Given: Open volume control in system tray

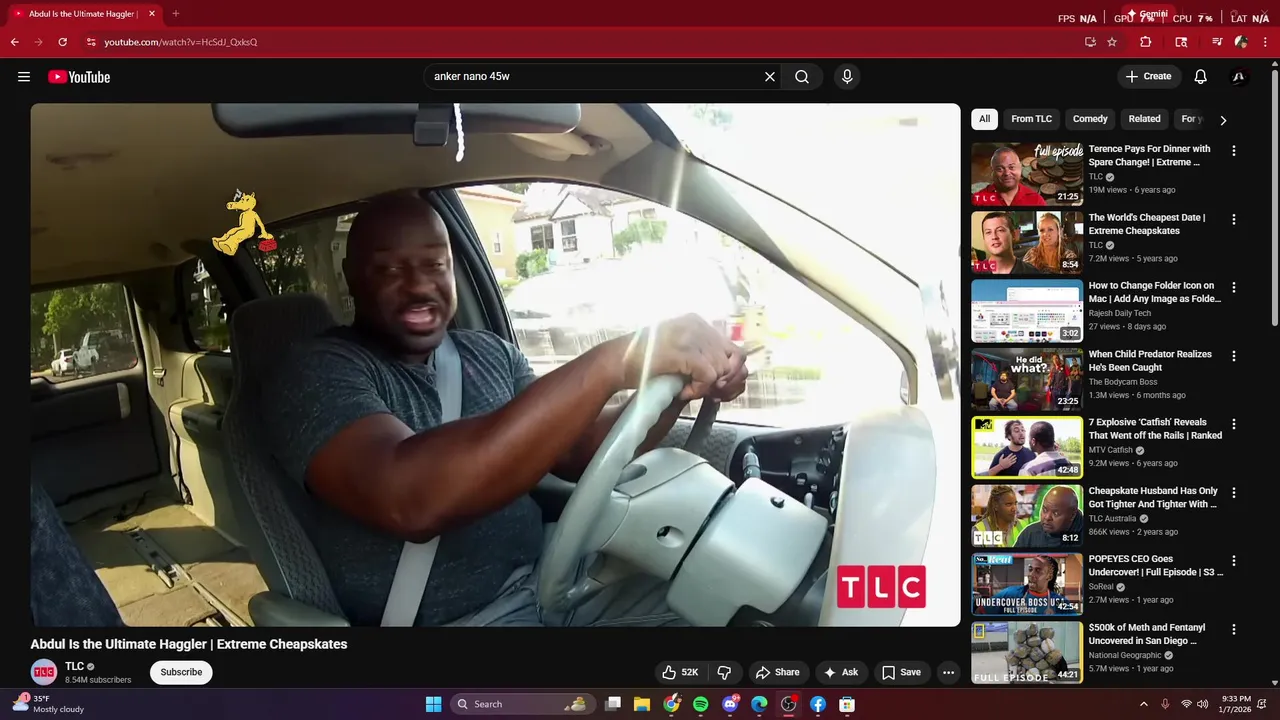Looking at the screenshot, I should (x=1203, y=704).
